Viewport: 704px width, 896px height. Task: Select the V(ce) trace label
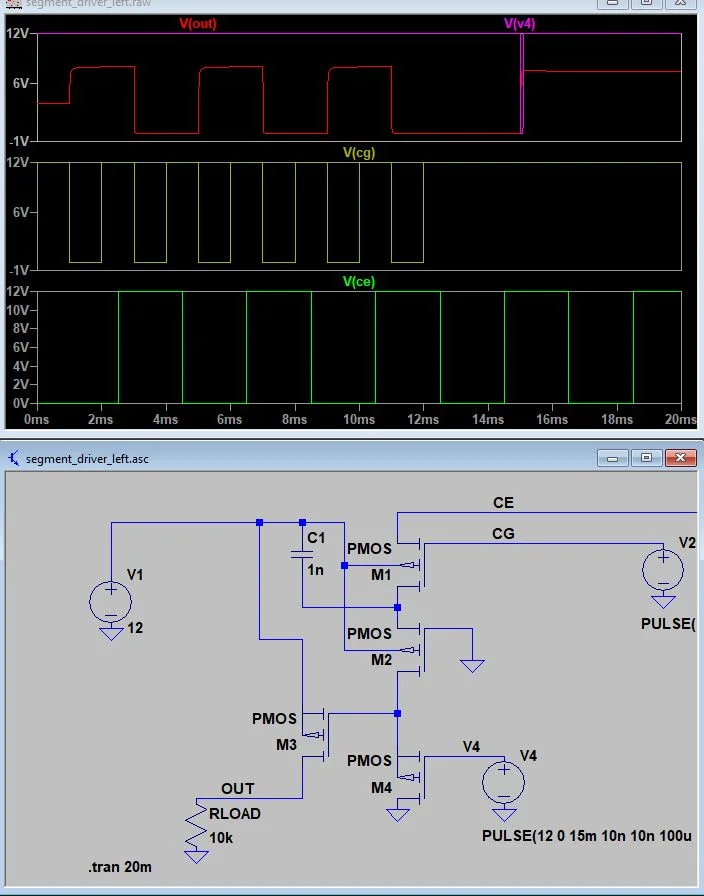(x=359, y=281)
